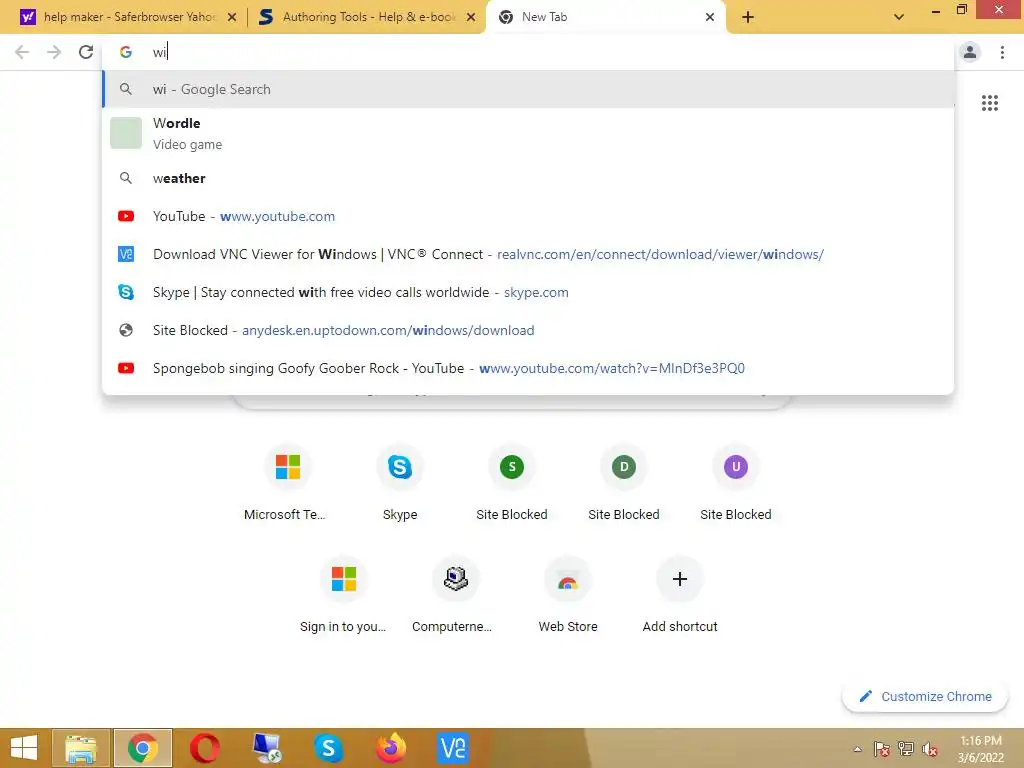Screen dimensions: 1024x768
Task: Open YouTube www.youtube.com suggestion
Action: (x=528, y=216)
